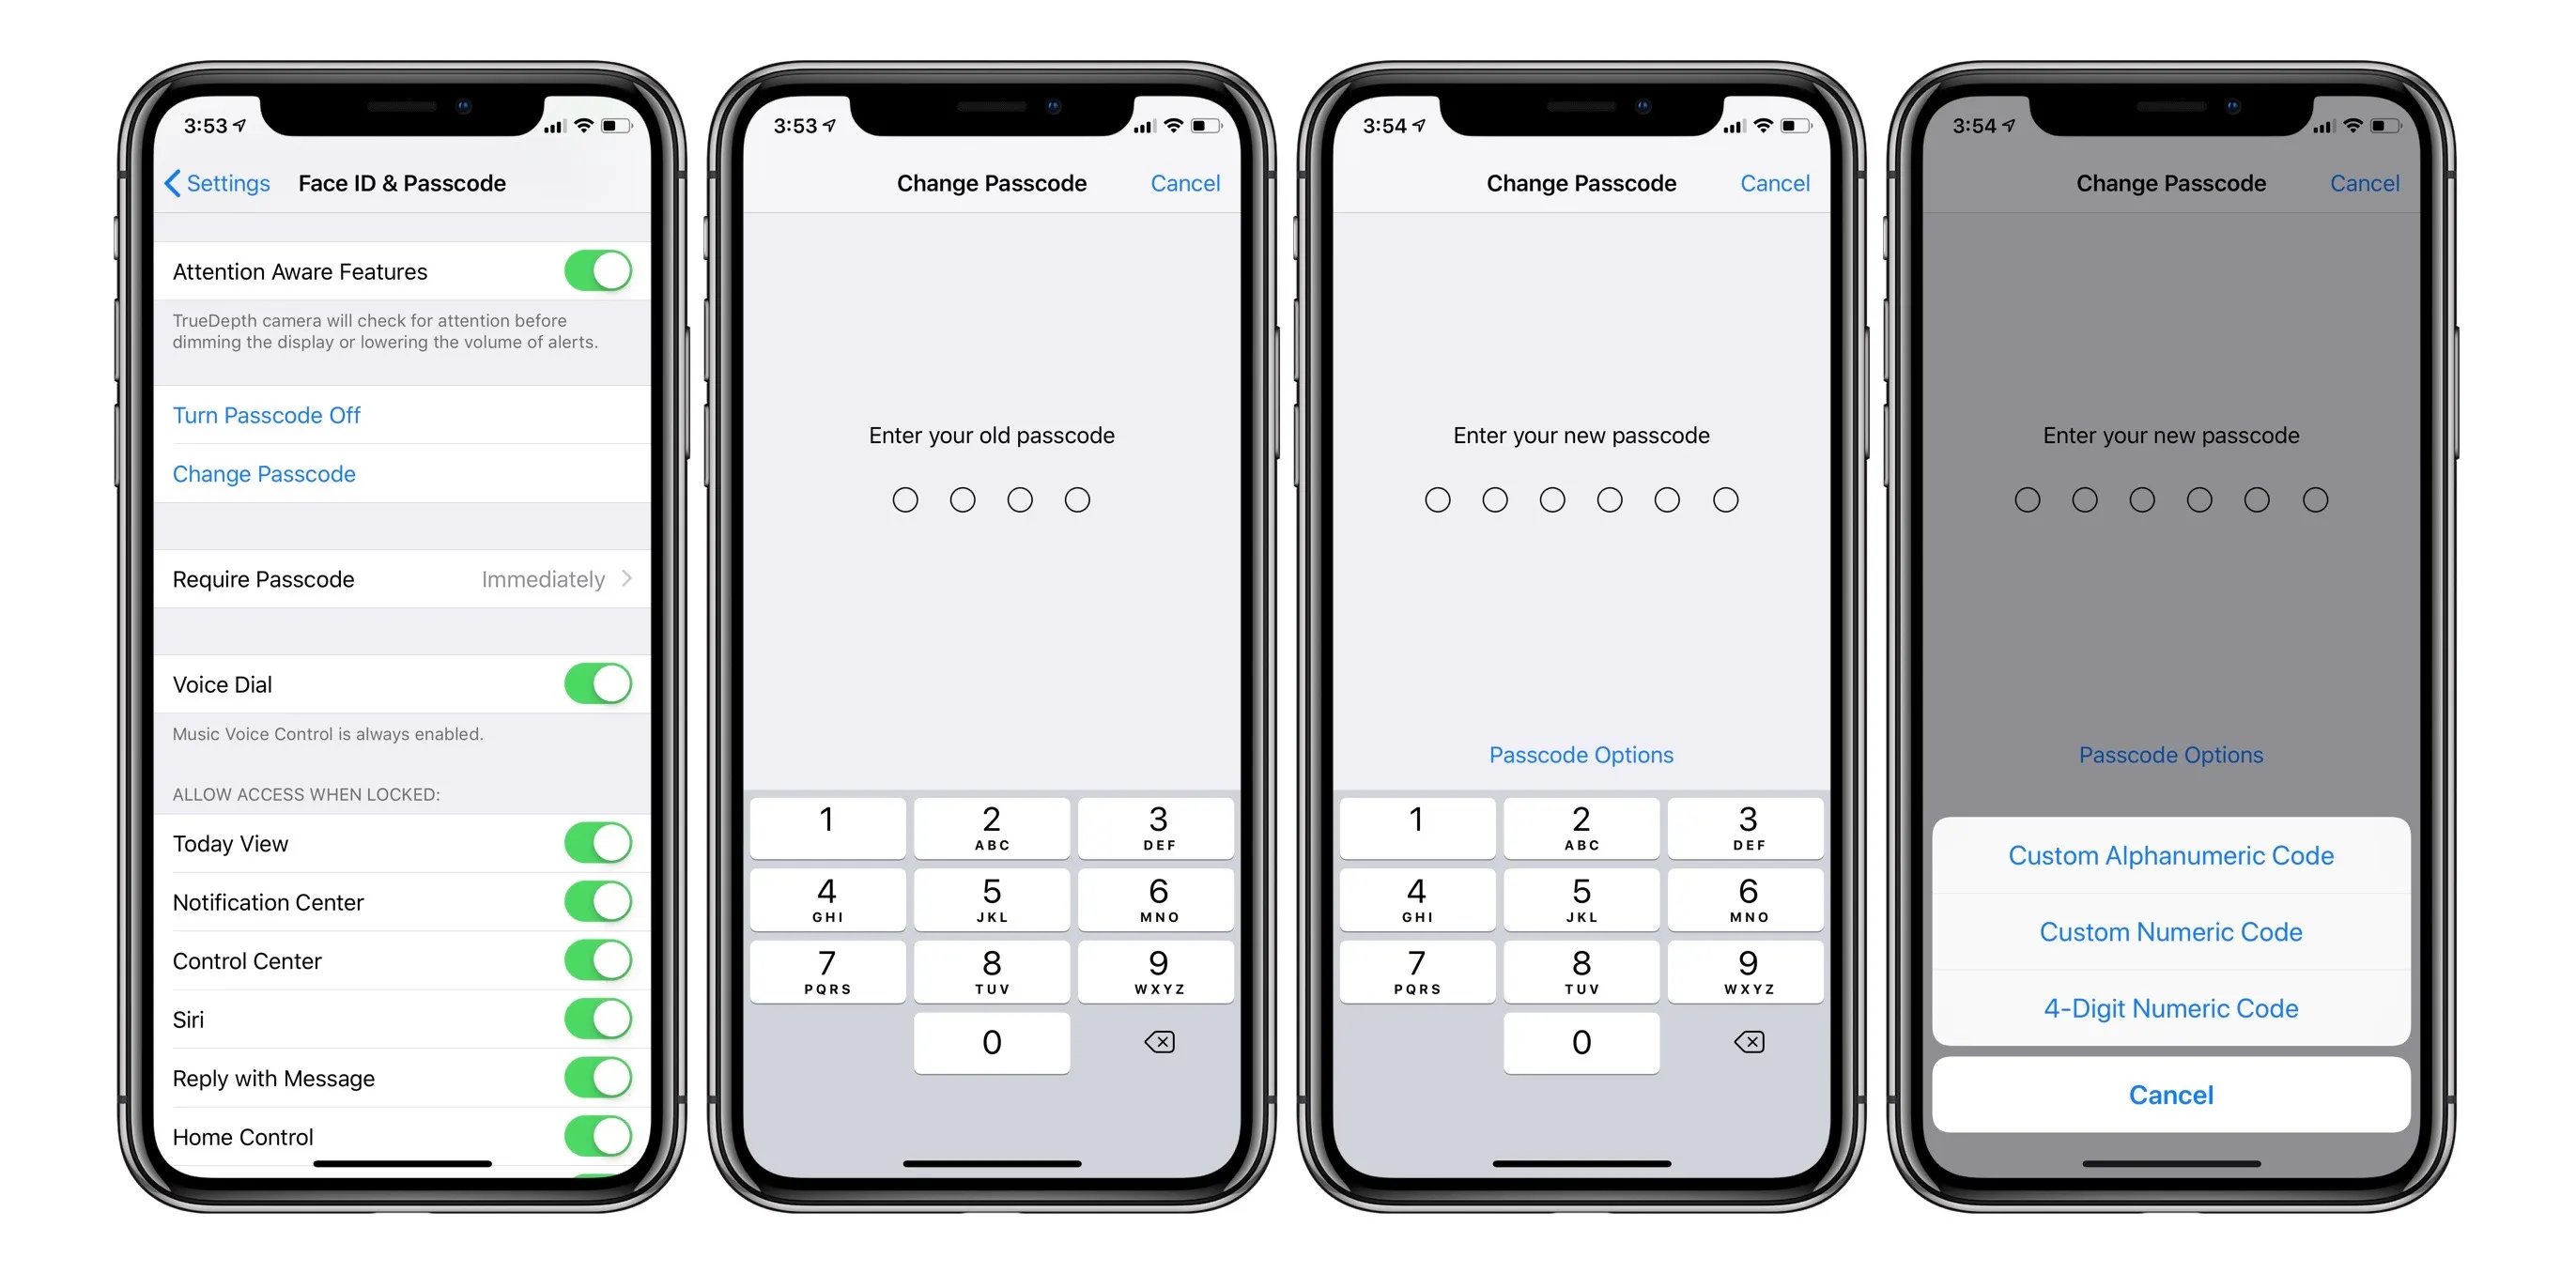Tap Turn Passcode Off link
This screenshot has height=1288, width=2576.
click(x=263, y=416)
